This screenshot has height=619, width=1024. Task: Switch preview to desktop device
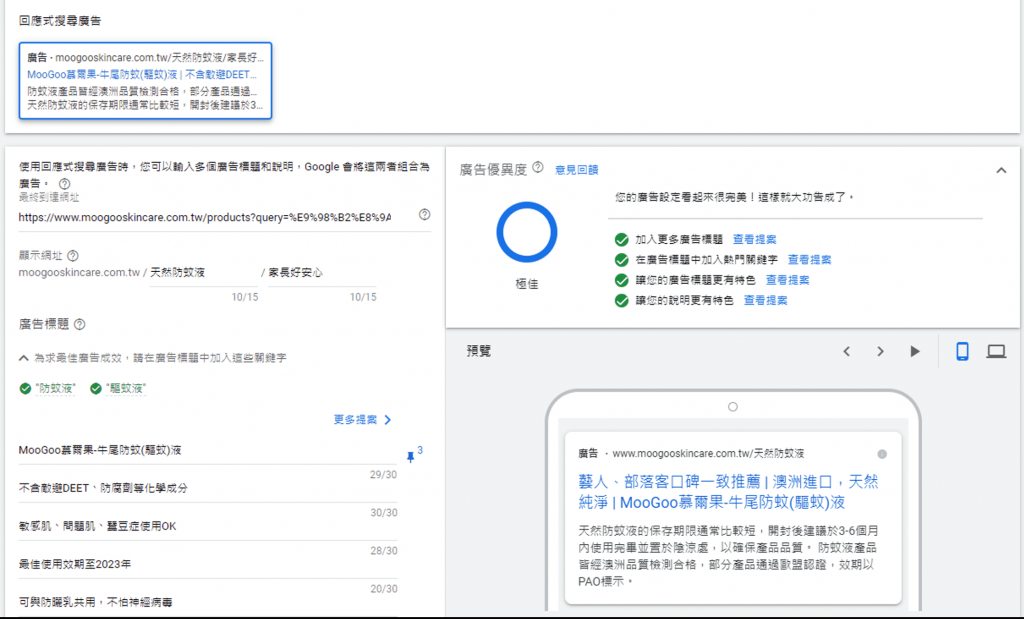(x=996, y=351)
